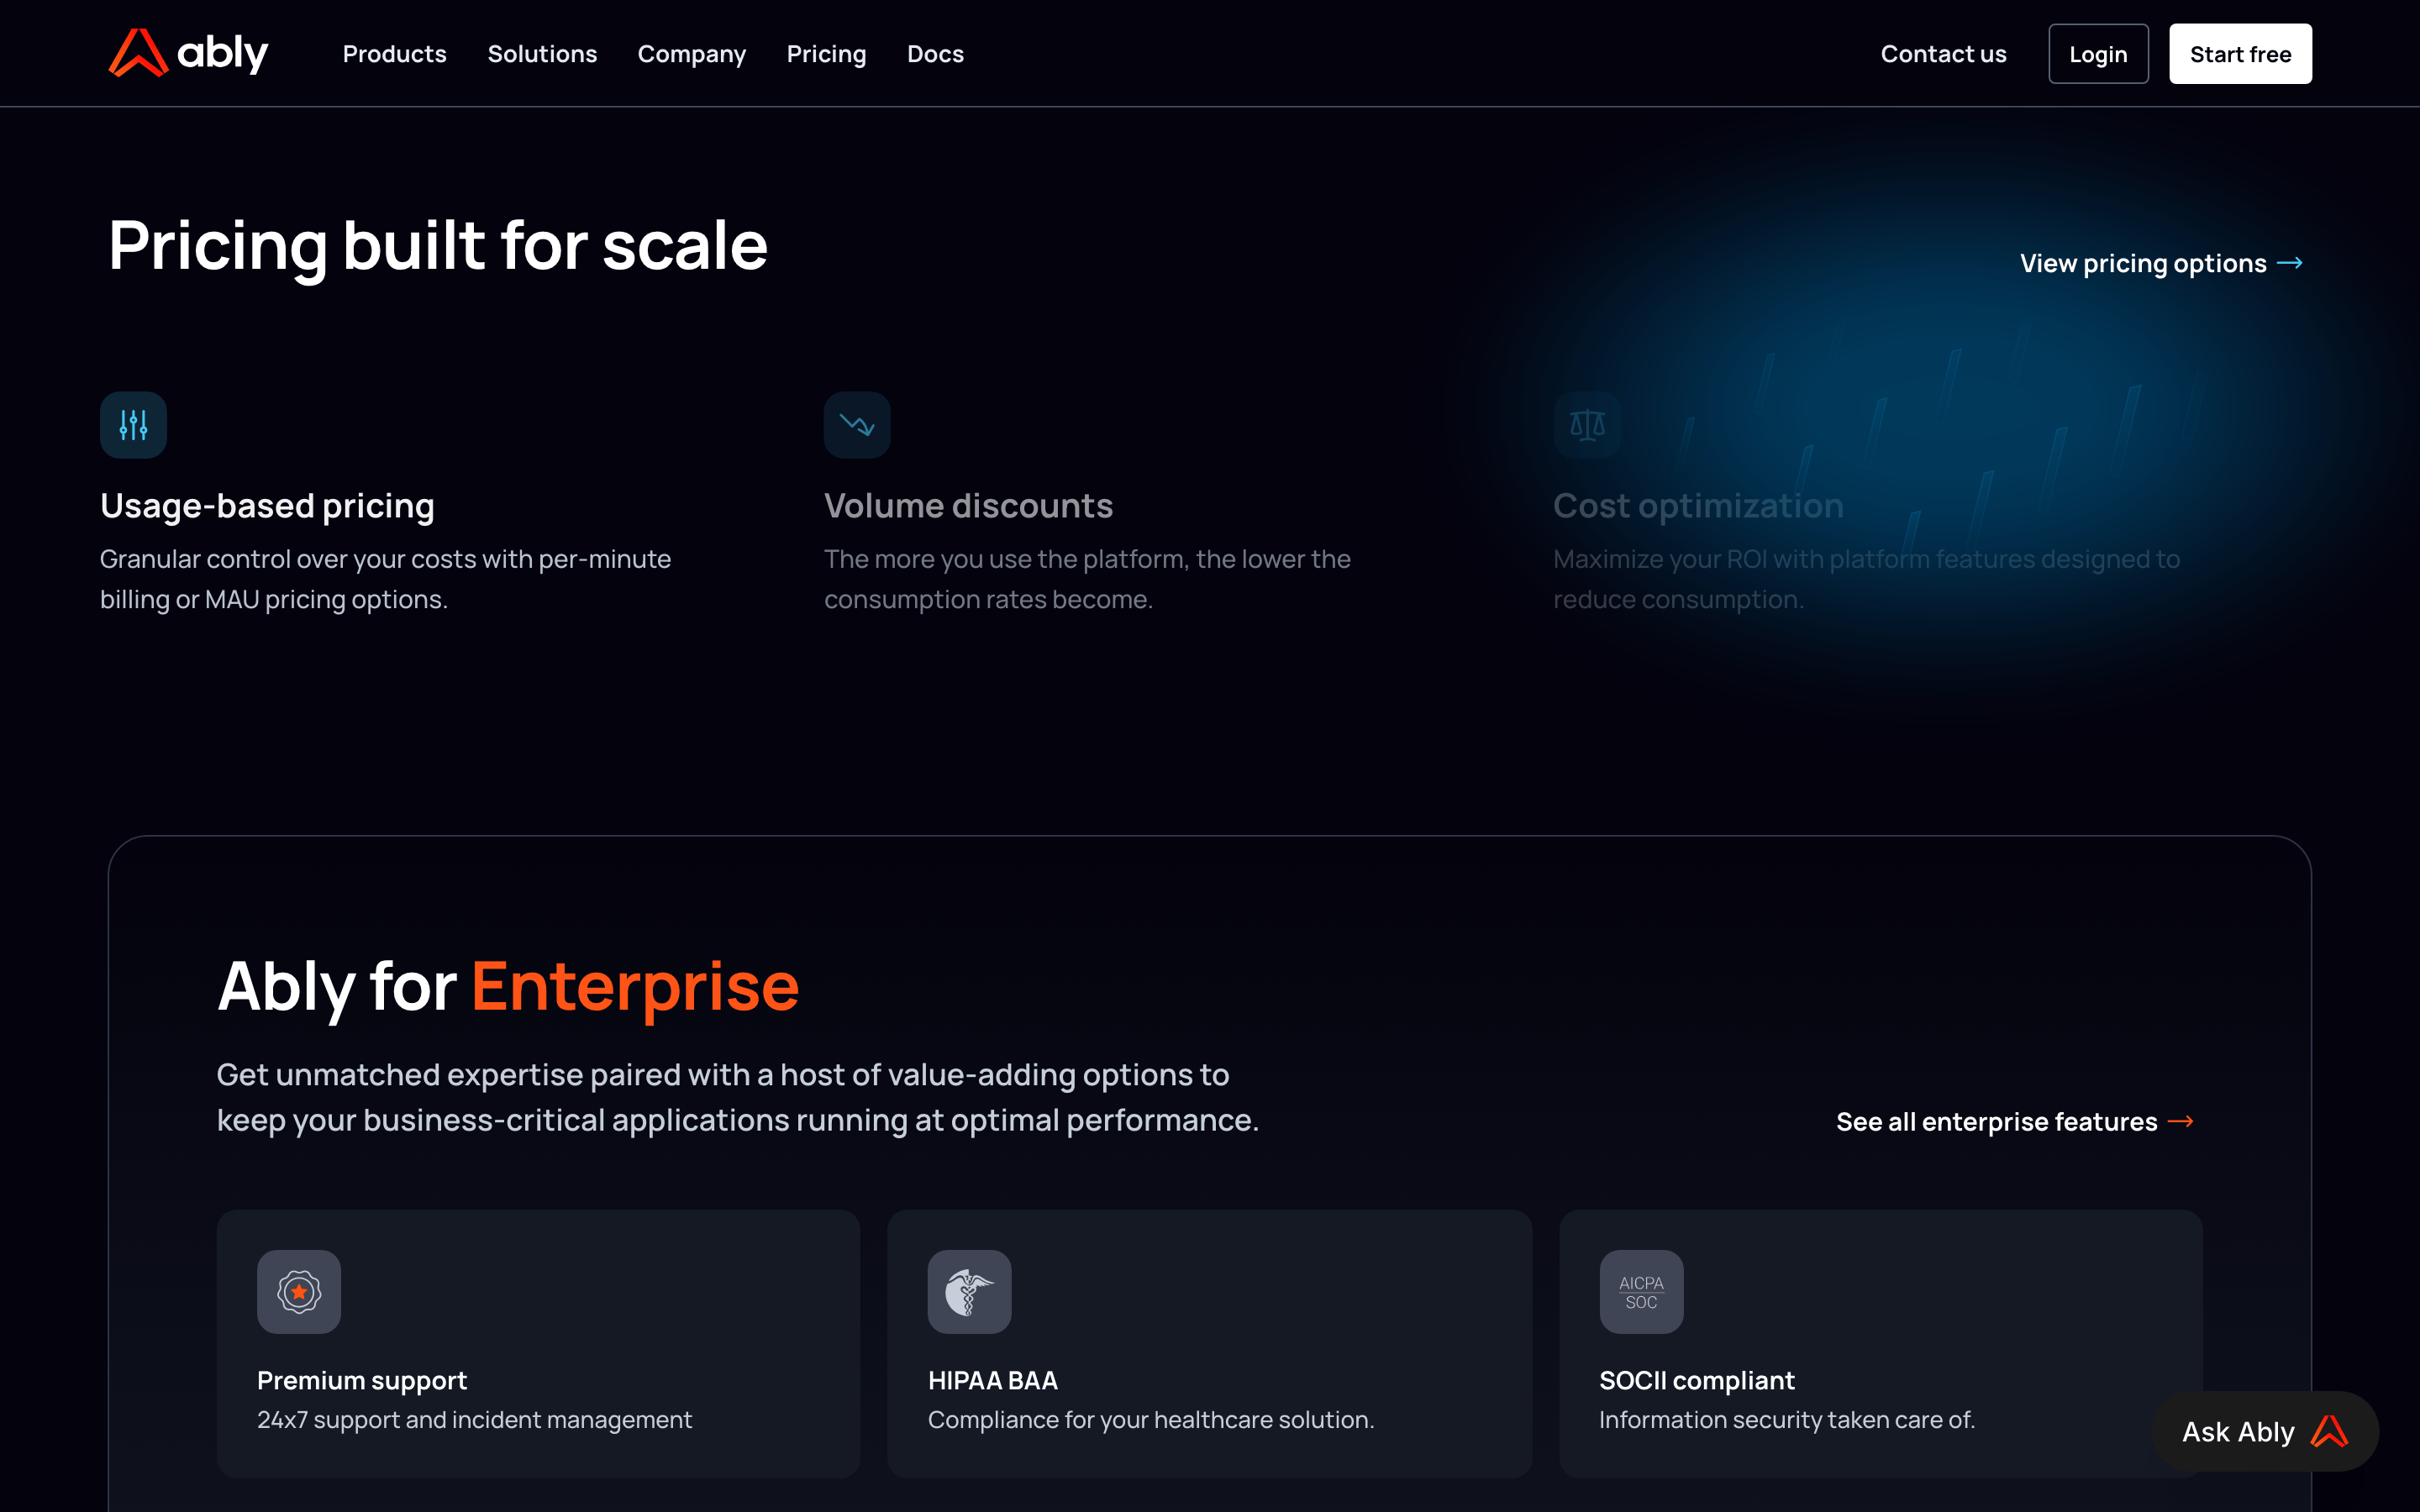Screen dimensions: 2420x1512
Task: Click Contact us in the header
Action: 1943,54
